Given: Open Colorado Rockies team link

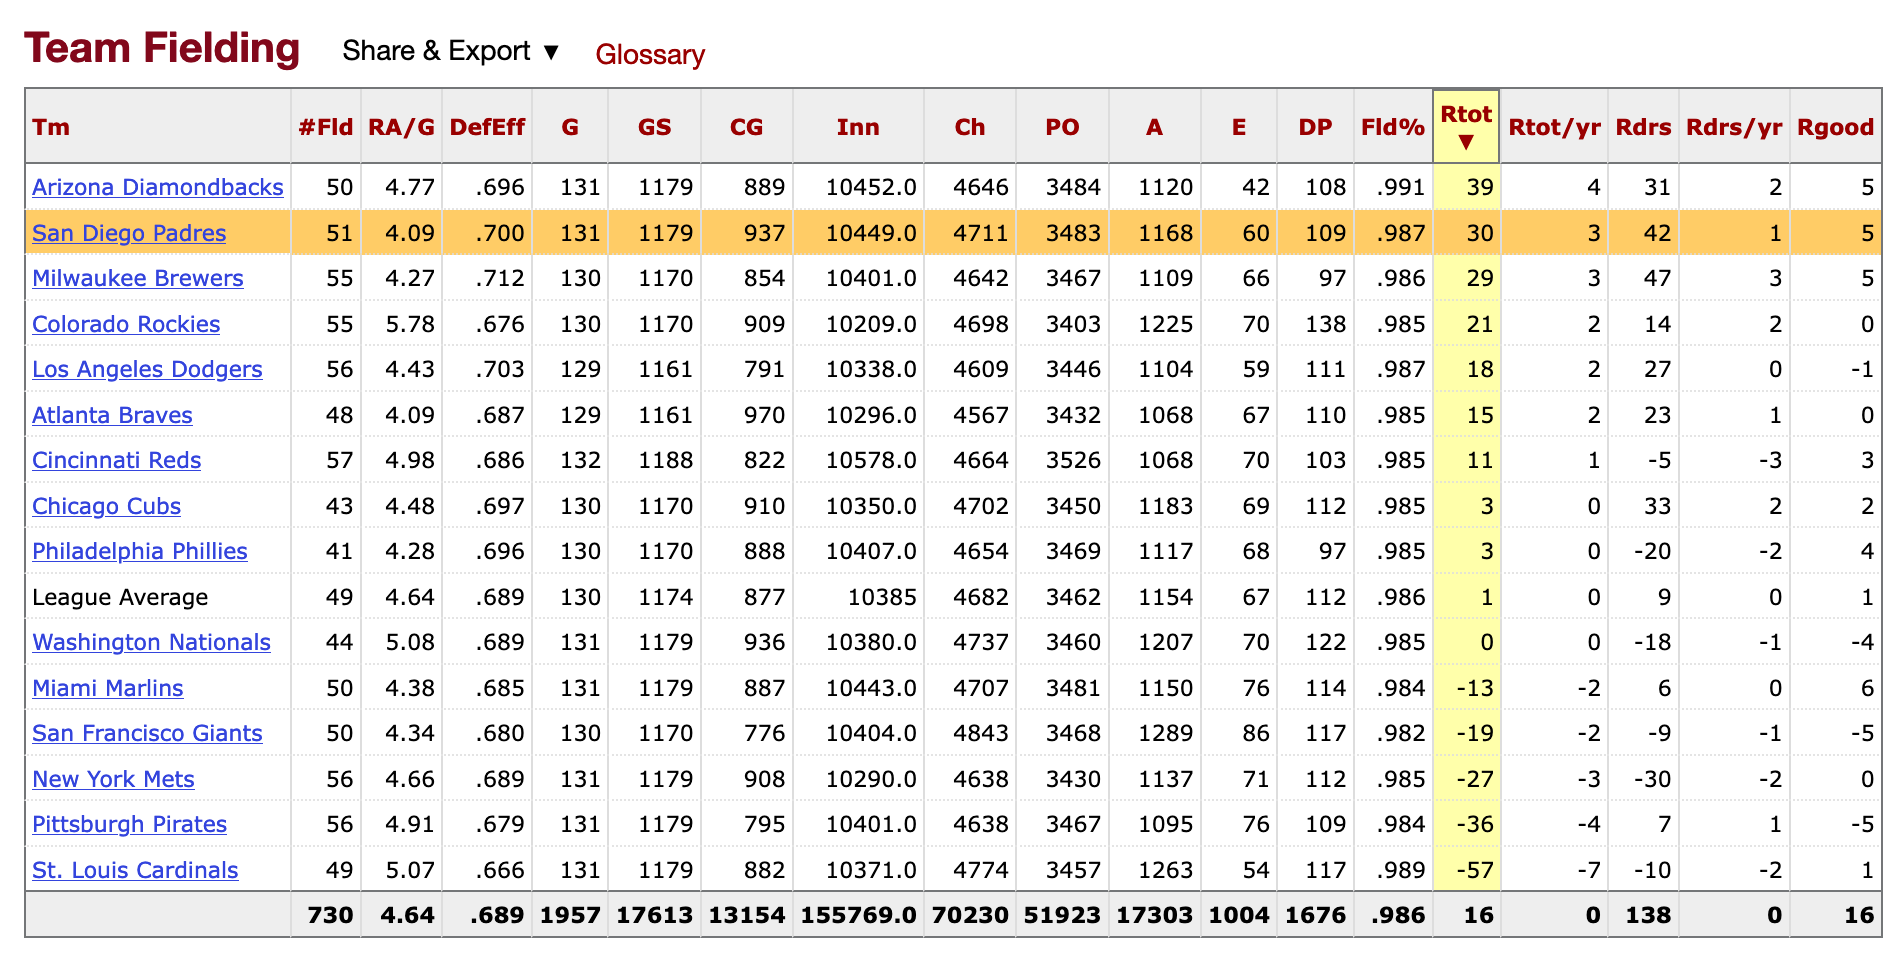Looking at the screenshot, I should pyautogui.click(x=126, y=324).
